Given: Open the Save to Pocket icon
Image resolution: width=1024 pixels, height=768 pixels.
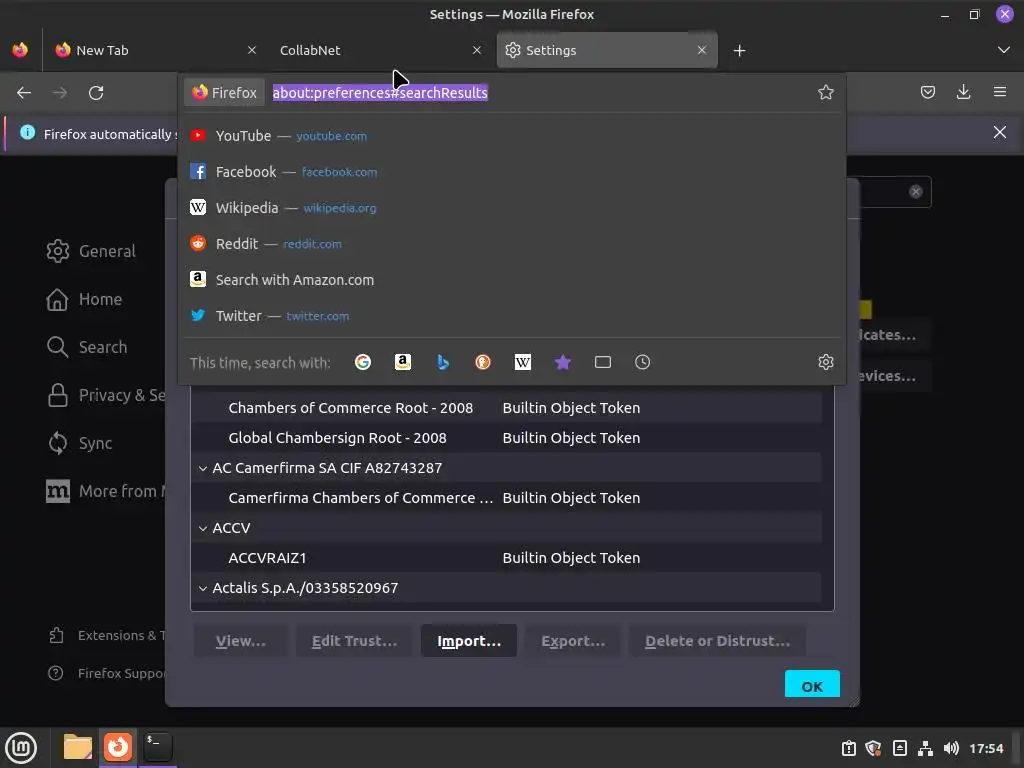Looking at the screenshot, I should coord(927,92).
